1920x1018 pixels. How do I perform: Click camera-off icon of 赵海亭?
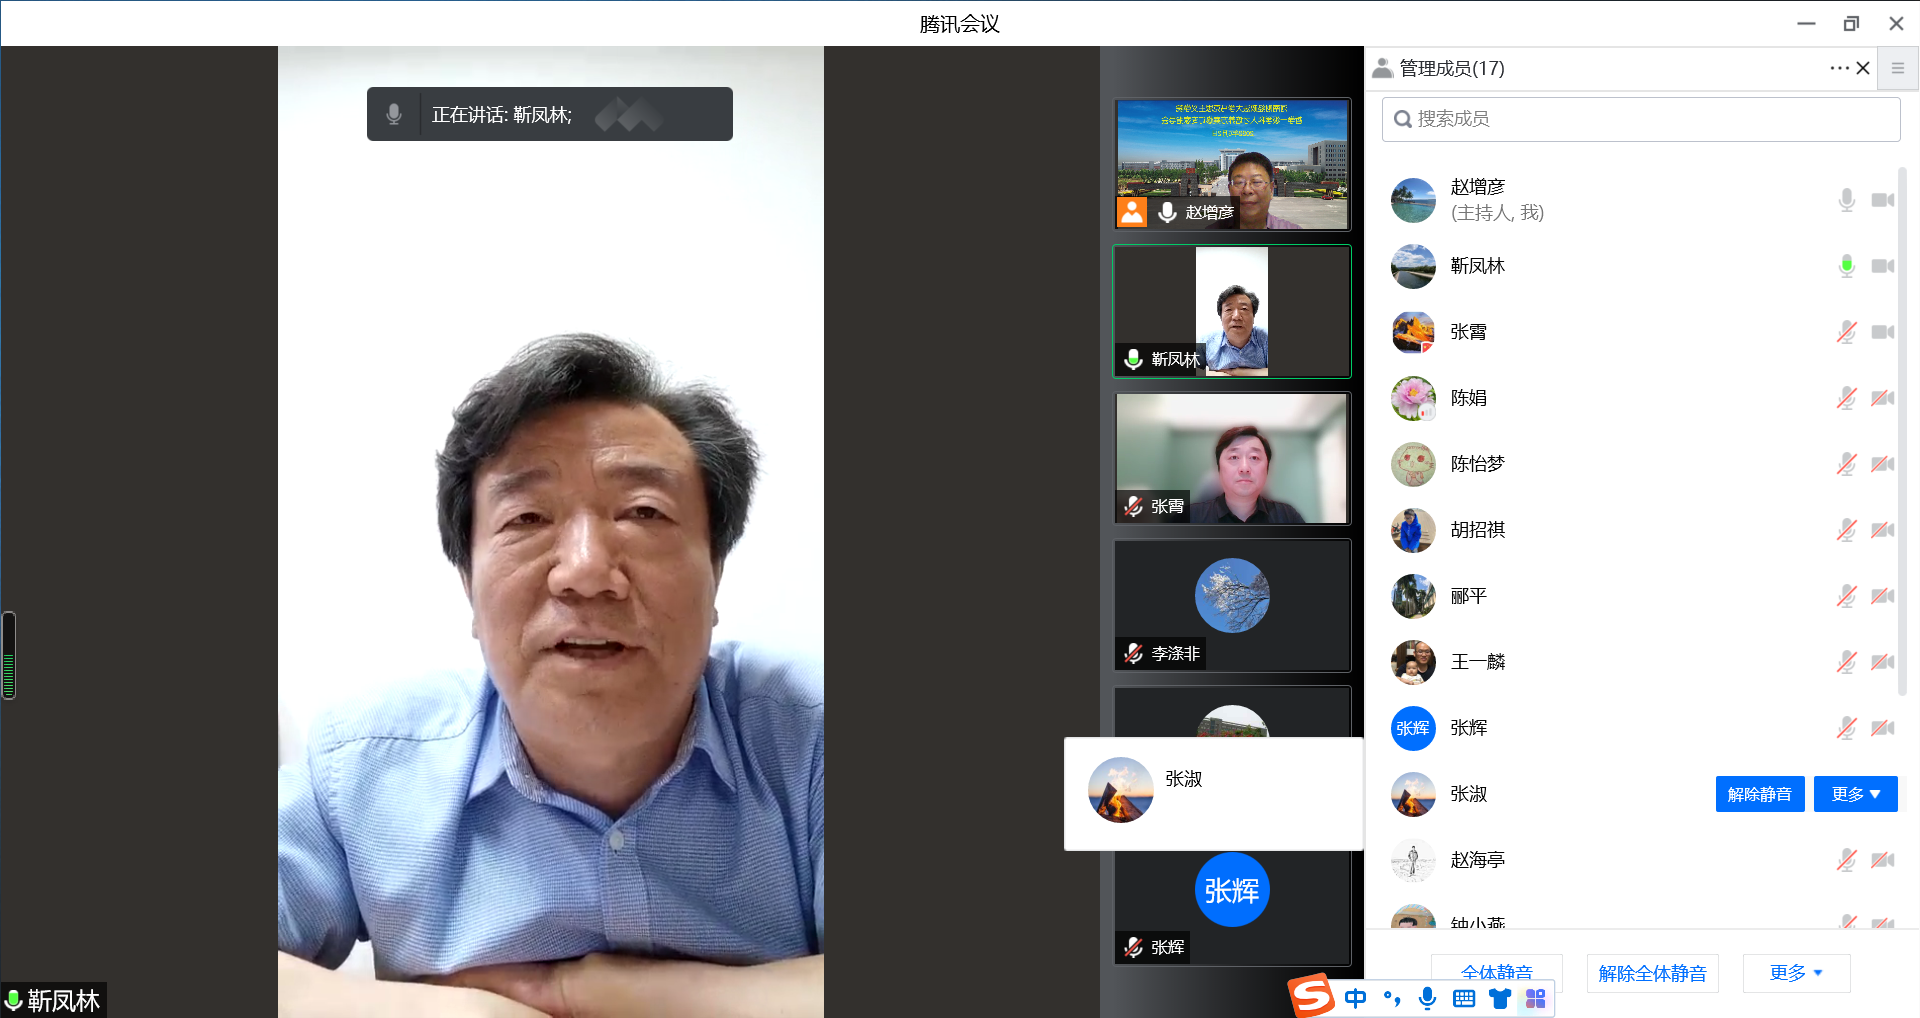point(1883,860)
